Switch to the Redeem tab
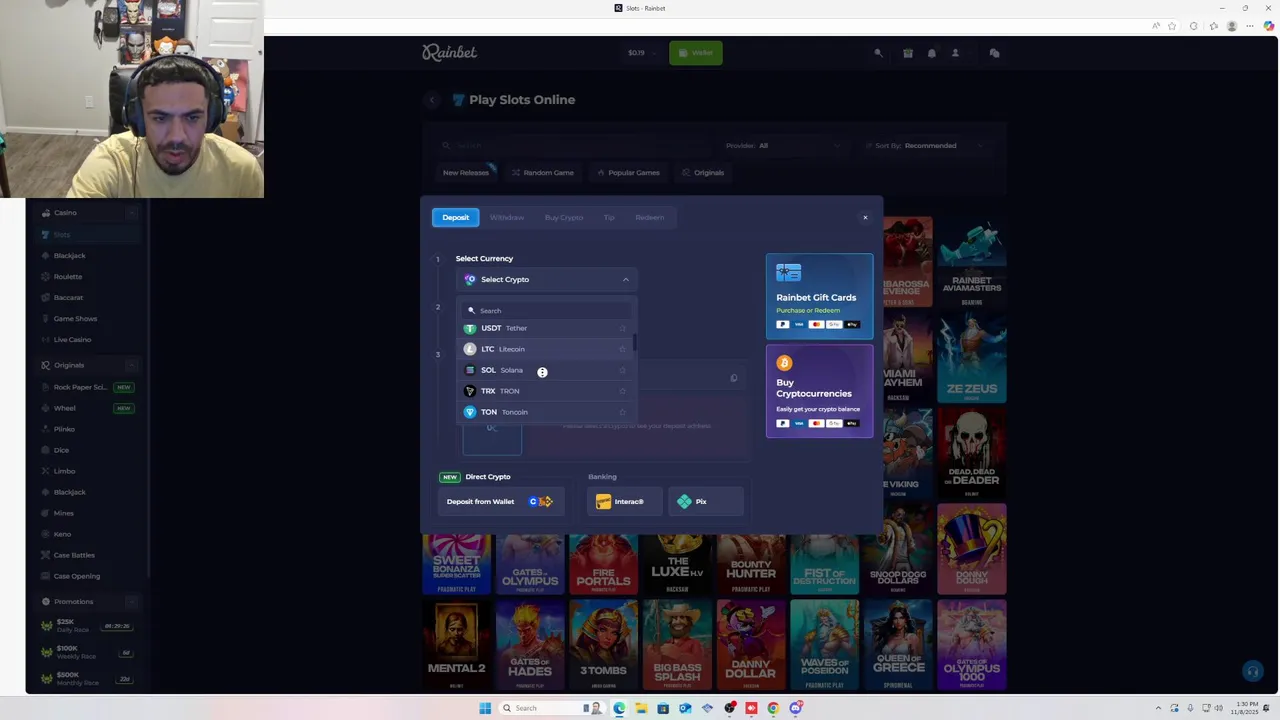Screen dimensions: 1280x720 [649, 217]
